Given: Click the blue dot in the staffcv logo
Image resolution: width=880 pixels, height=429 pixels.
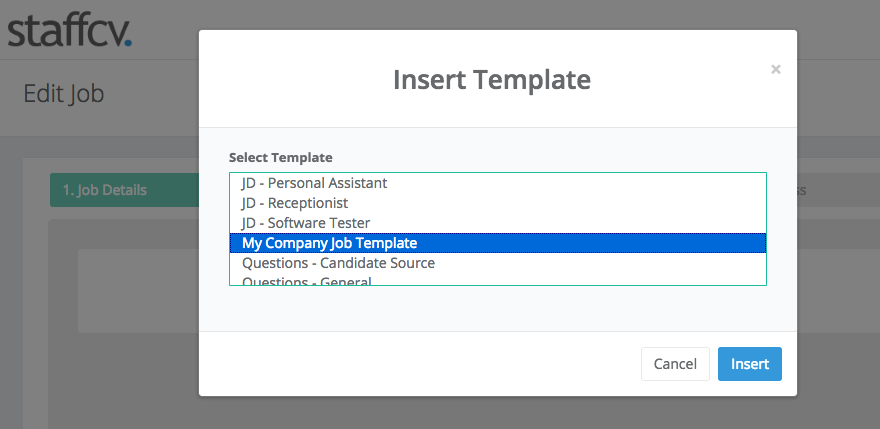Looking at the screenshot, I should (x=128, y=42).
